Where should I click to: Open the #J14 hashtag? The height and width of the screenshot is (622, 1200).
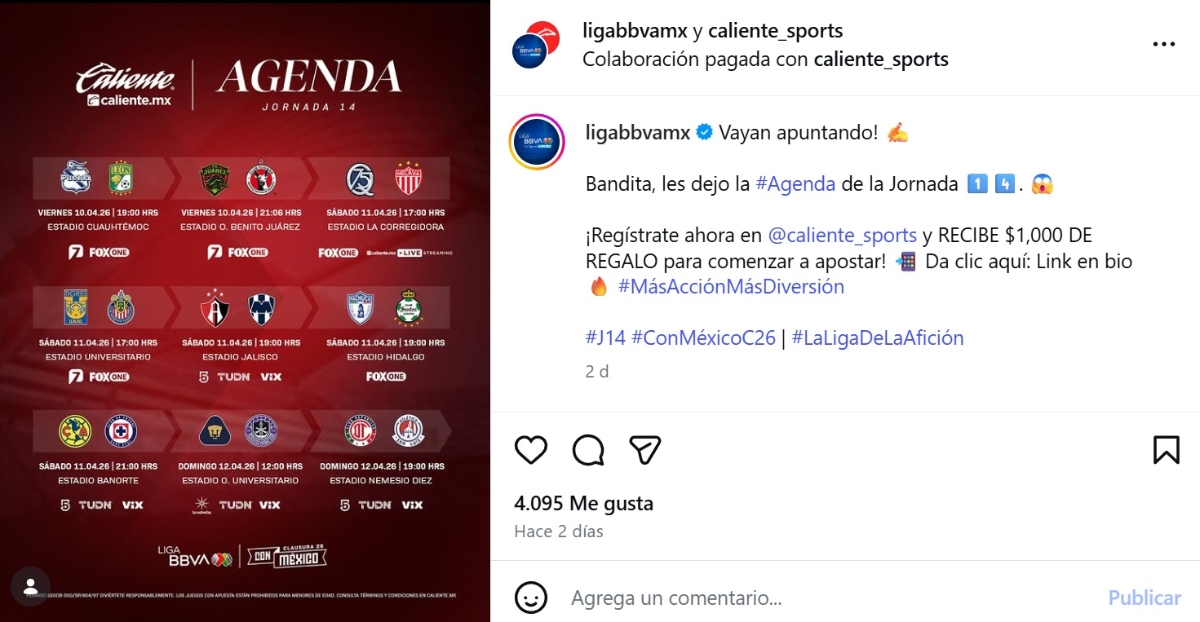click(x=606, y=338)
